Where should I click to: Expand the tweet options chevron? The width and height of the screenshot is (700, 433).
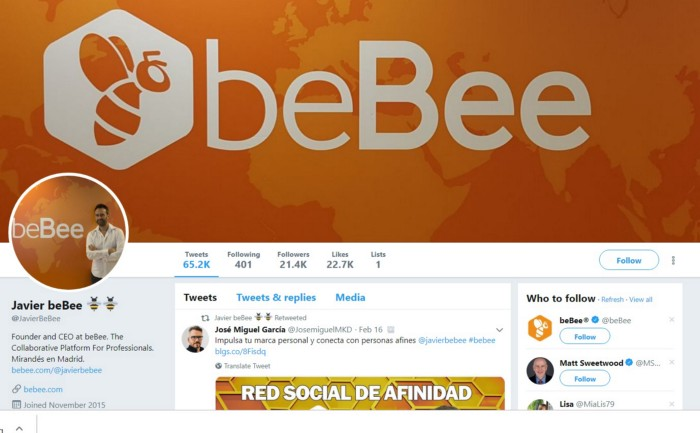(500, 330)
